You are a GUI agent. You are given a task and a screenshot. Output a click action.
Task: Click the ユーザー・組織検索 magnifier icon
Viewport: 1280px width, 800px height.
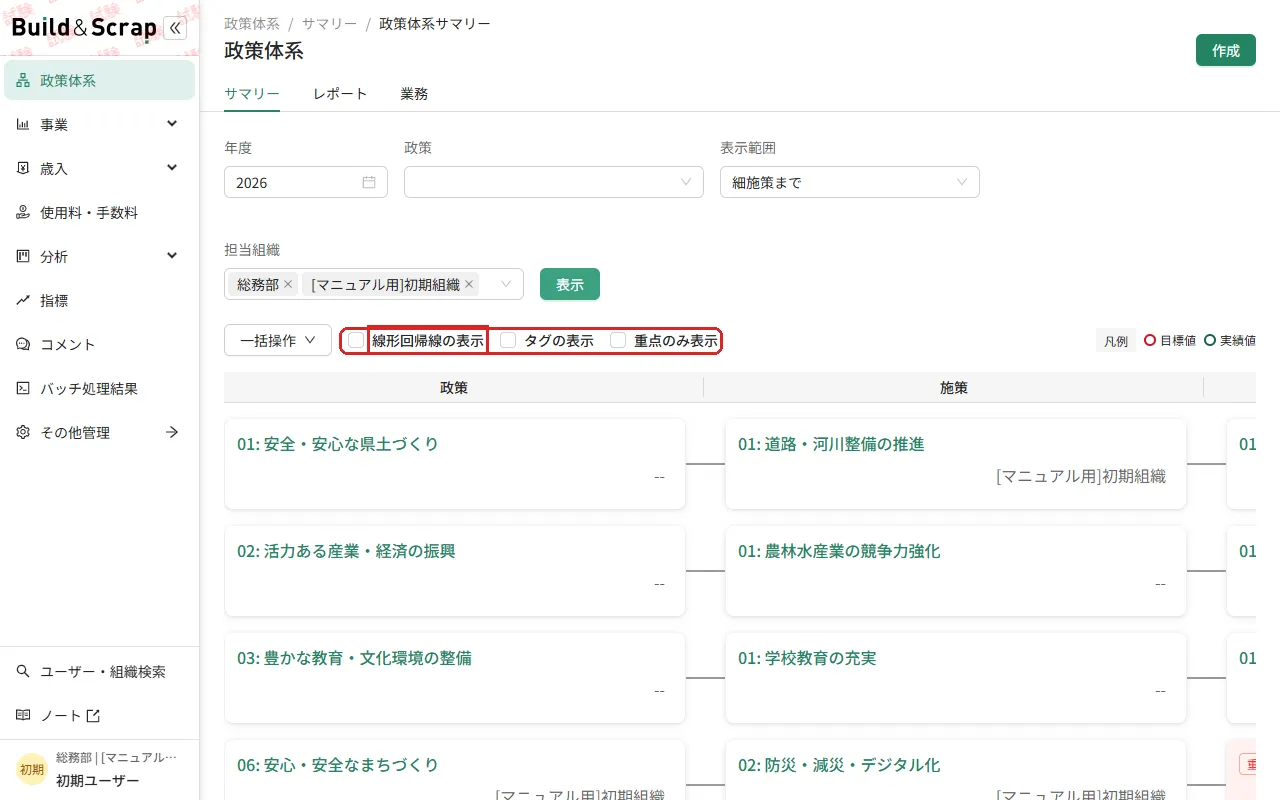(23, 672)
